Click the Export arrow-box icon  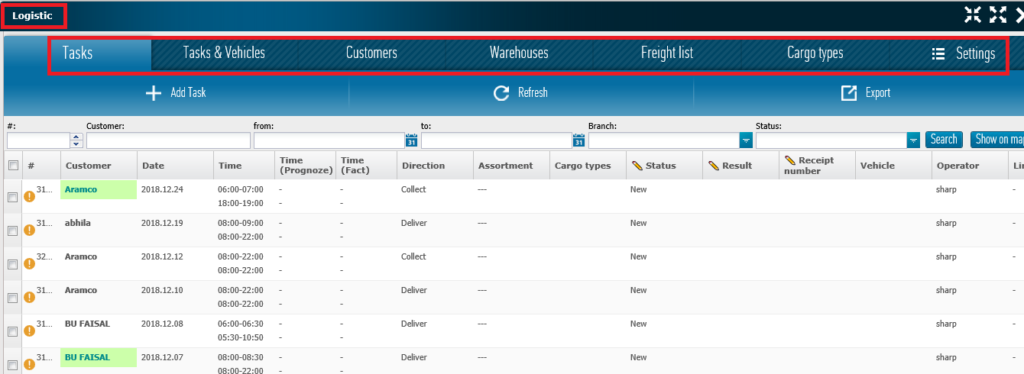coord(848,93)
